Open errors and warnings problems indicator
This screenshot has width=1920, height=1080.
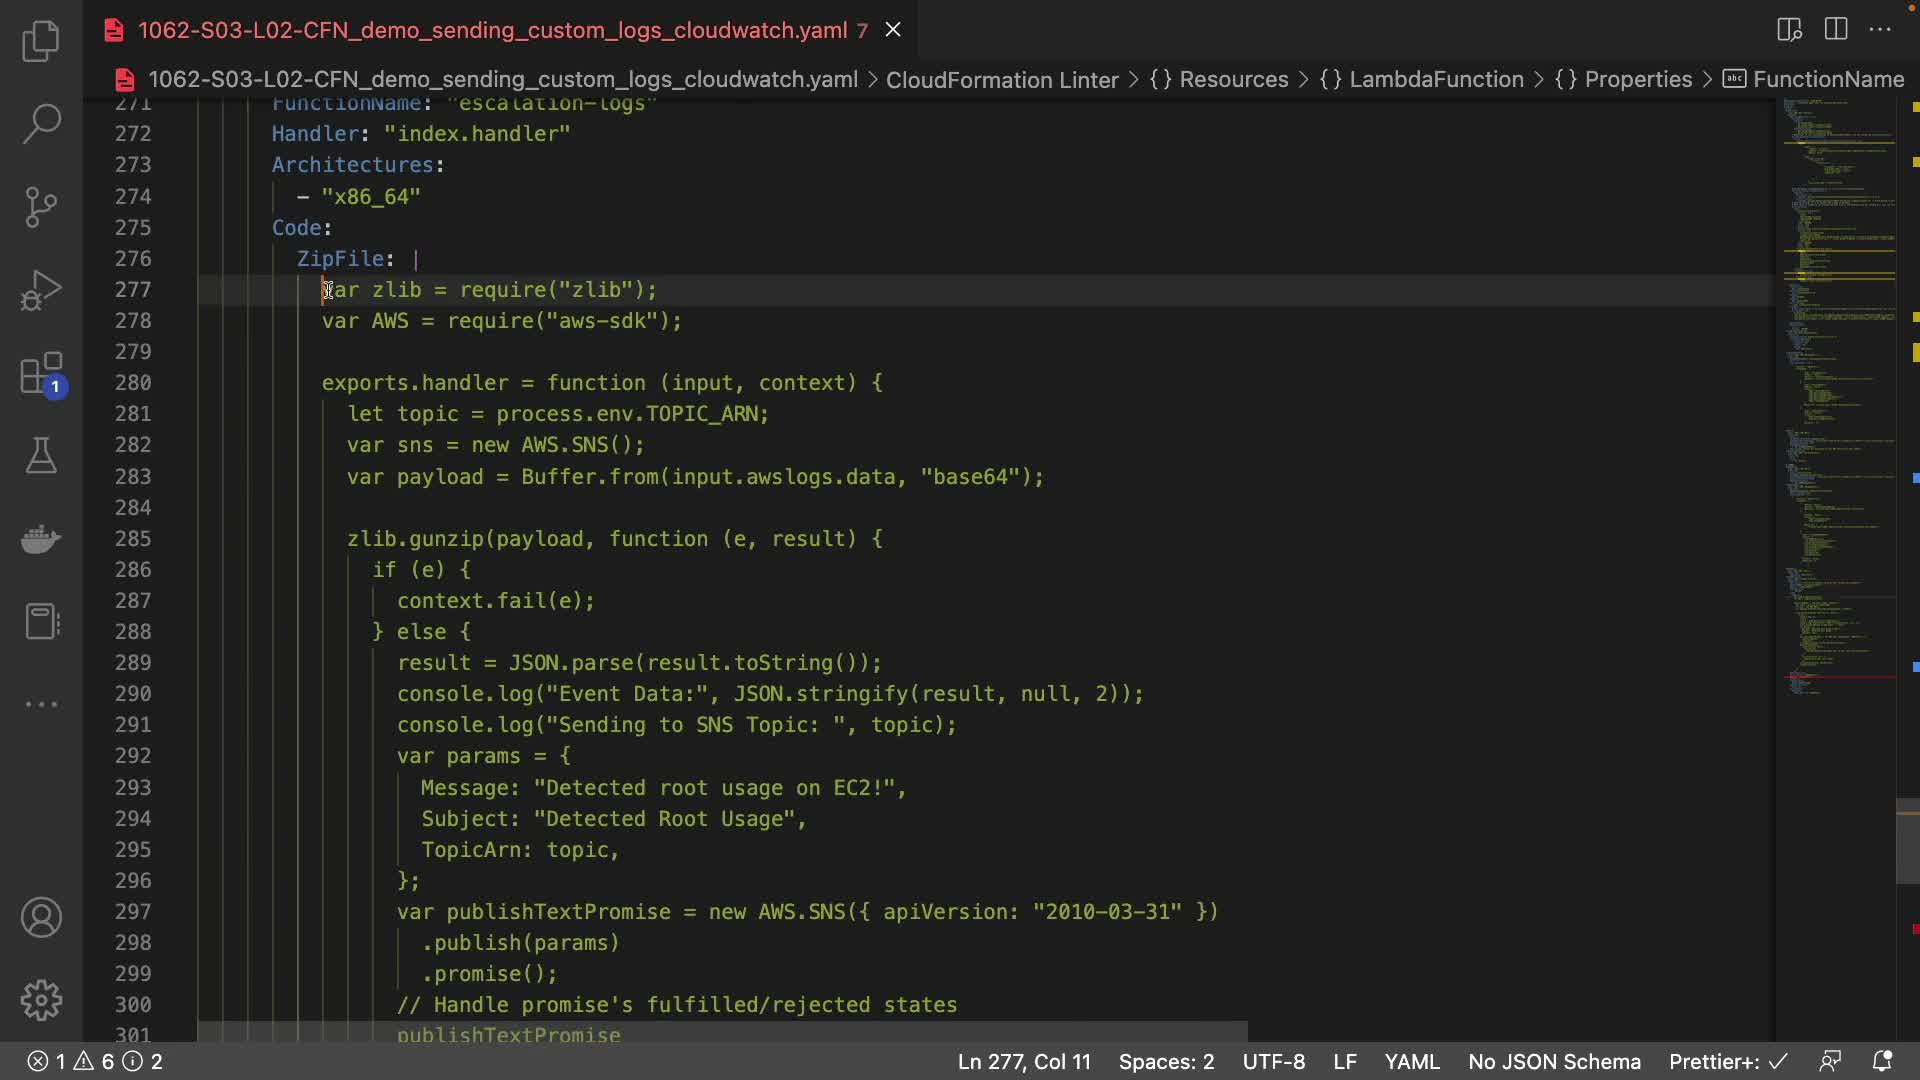(94, 1061)
